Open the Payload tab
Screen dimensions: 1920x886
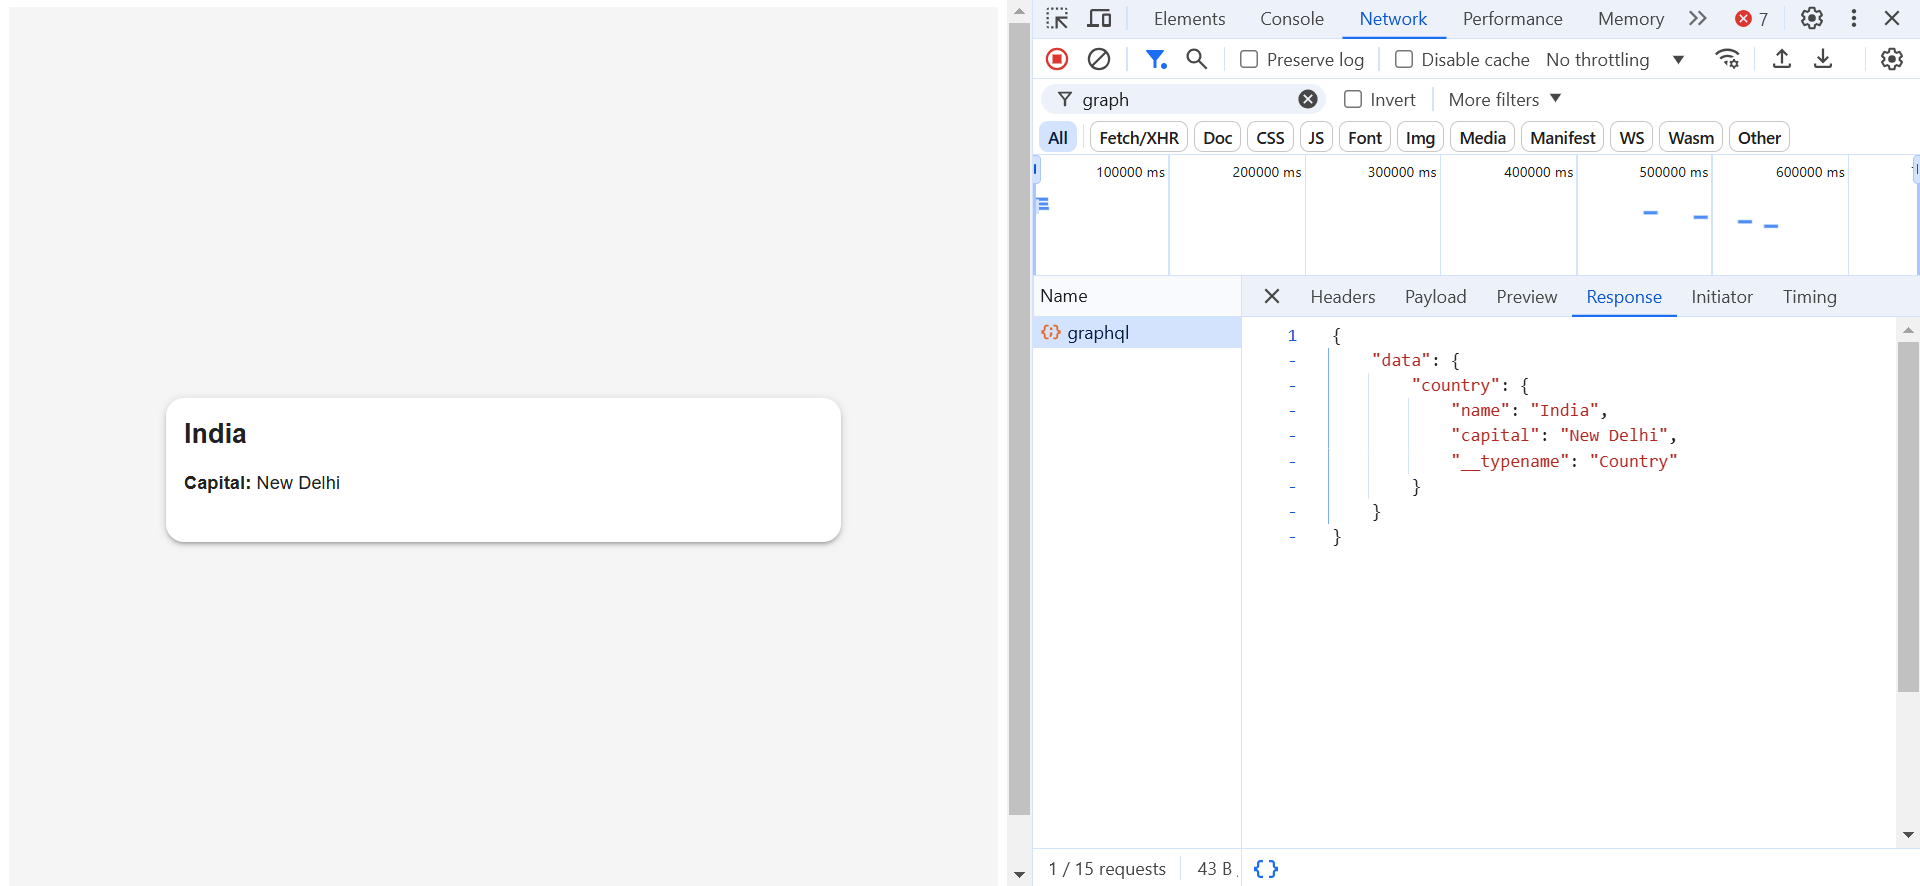click(x=1435, y=296)
